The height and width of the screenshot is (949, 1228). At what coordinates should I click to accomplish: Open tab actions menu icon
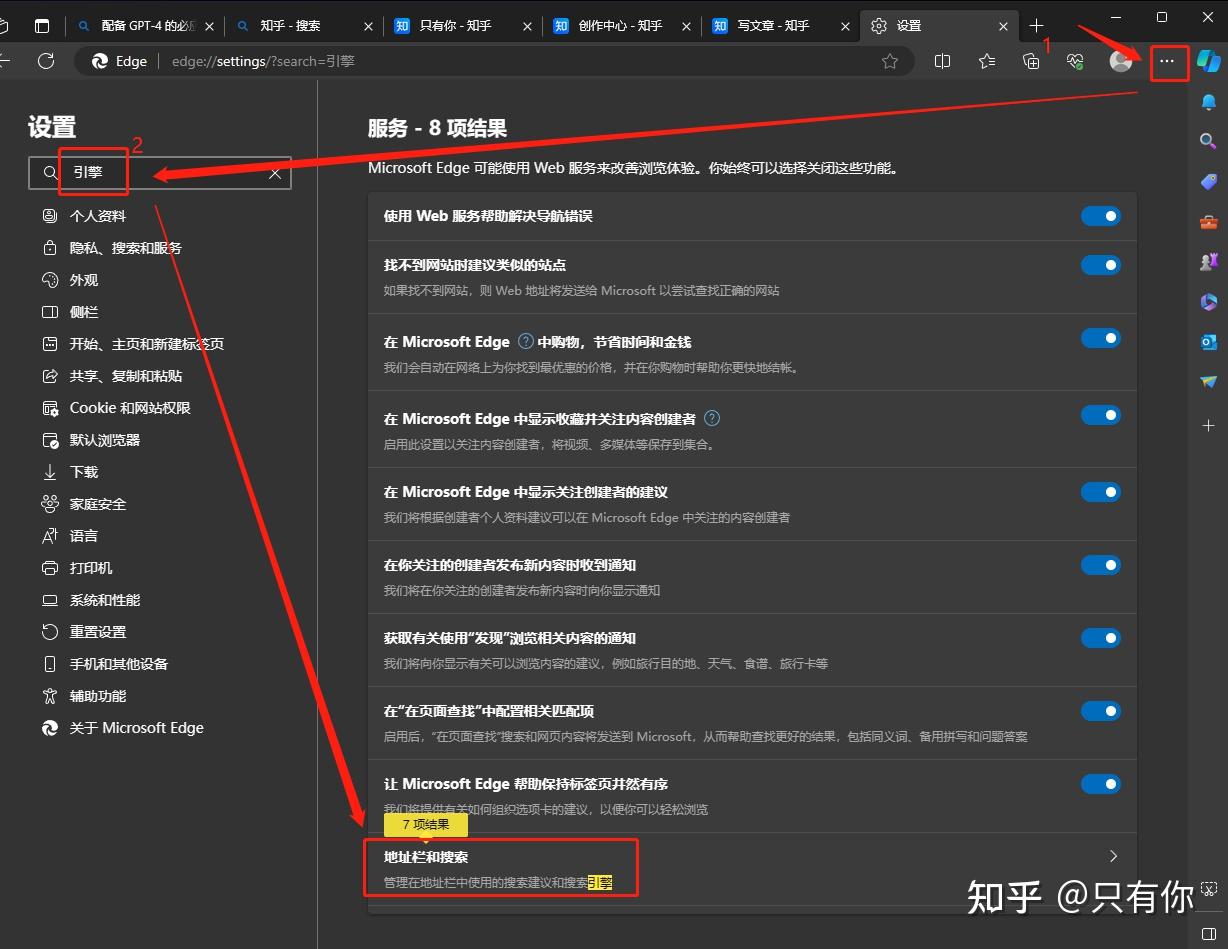pos(42,26)
